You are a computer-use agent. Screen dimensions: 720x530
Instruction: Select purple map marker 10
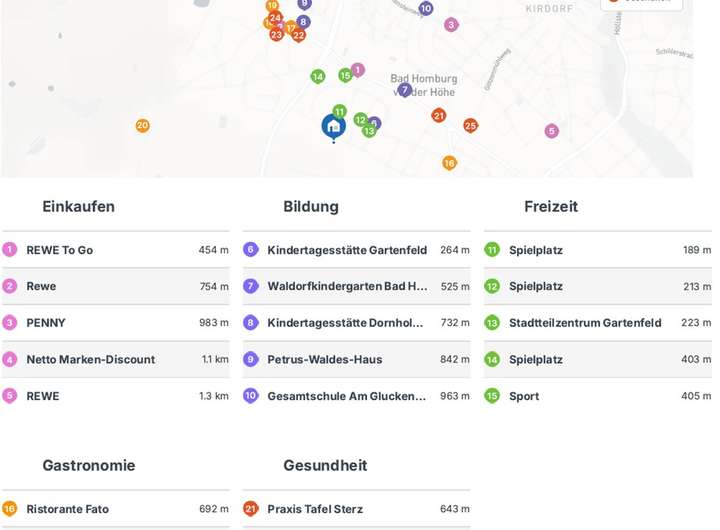click(x=426, y=8)
